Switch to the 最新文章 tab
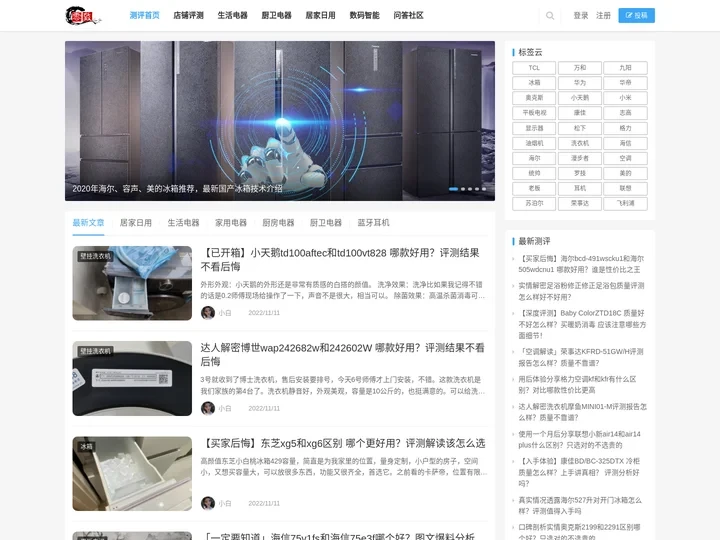 click(x=88, y=223)
